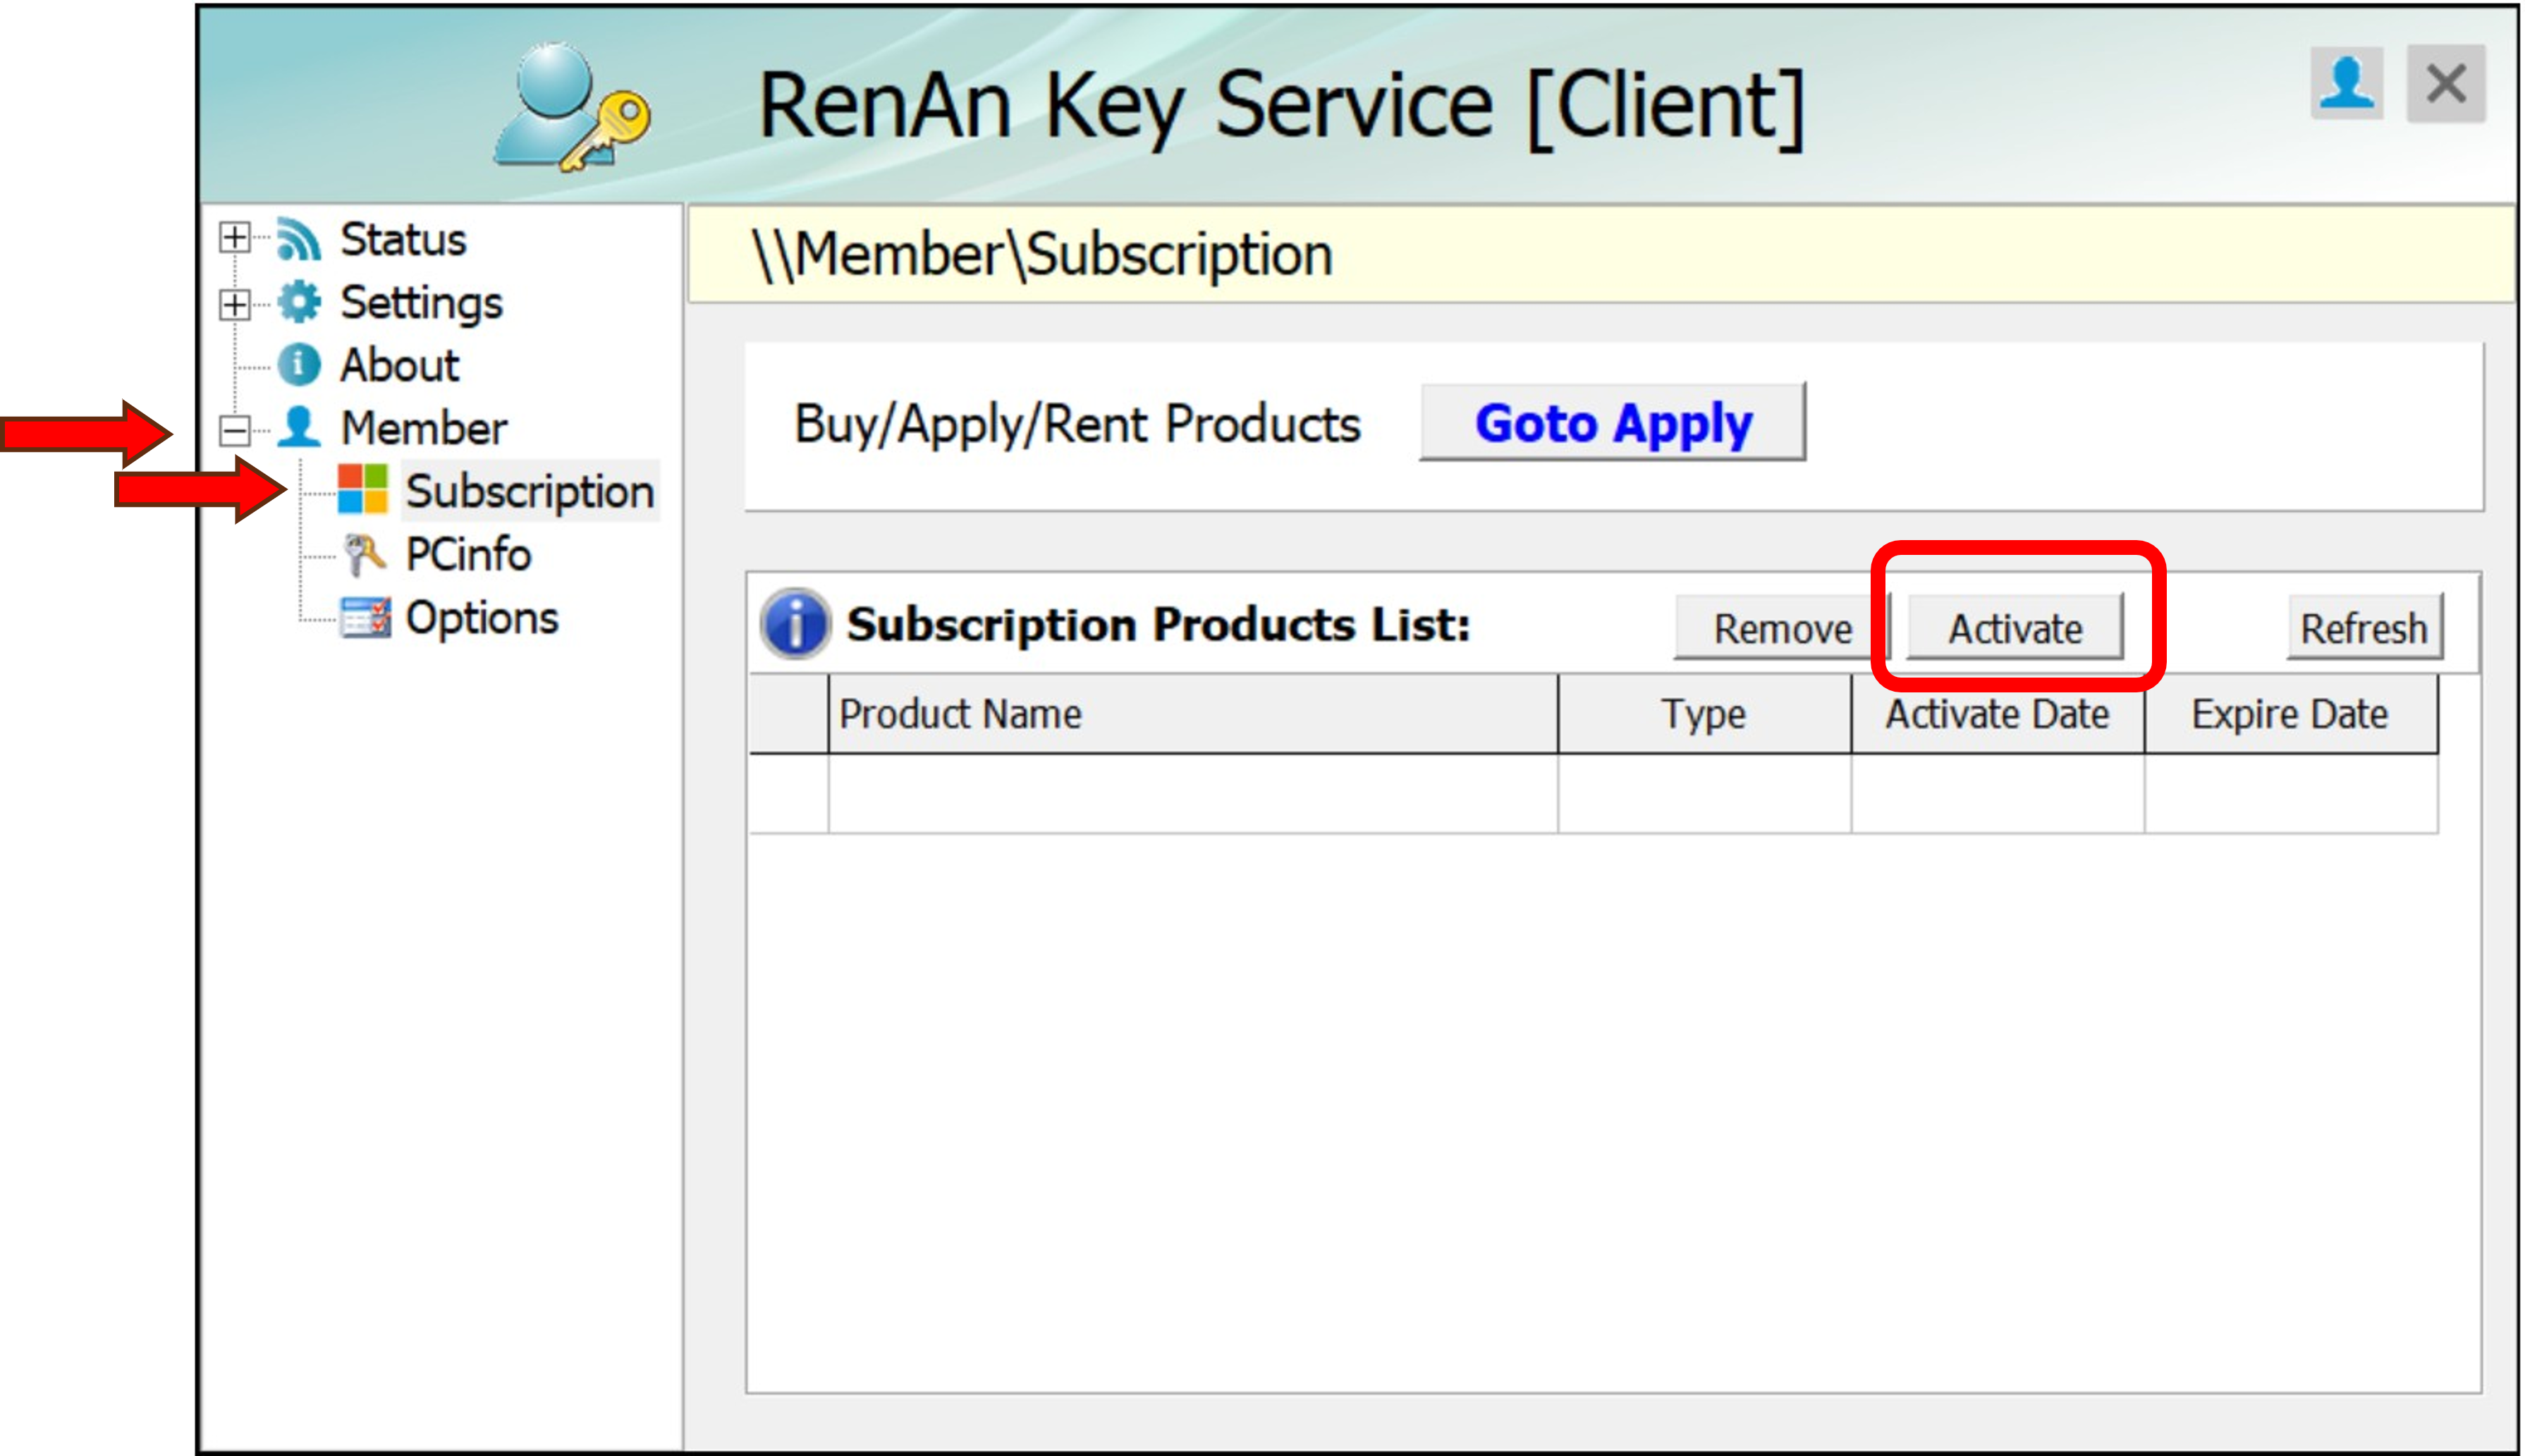This screenshot has height=1456, width=2525.
Task: Click the Options checklist icon
Action: tap(364, 617)
